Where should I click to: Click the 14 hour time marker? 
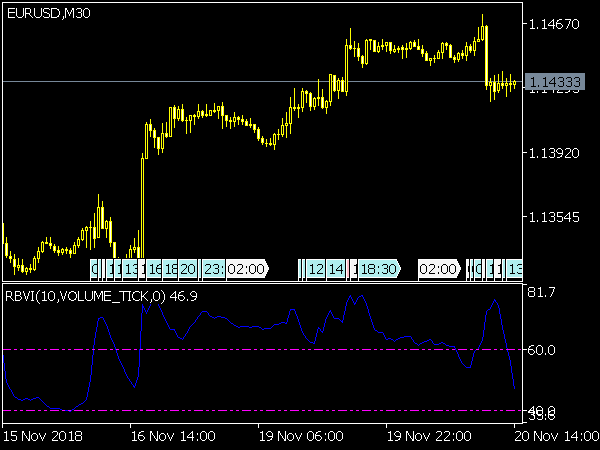(x=336, y=269)
